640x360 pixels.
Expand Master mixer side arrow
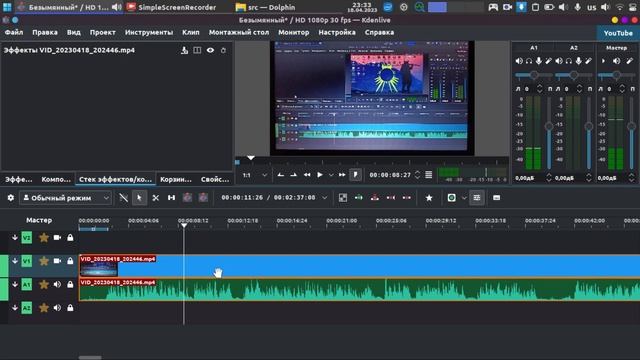pos(604,61)
